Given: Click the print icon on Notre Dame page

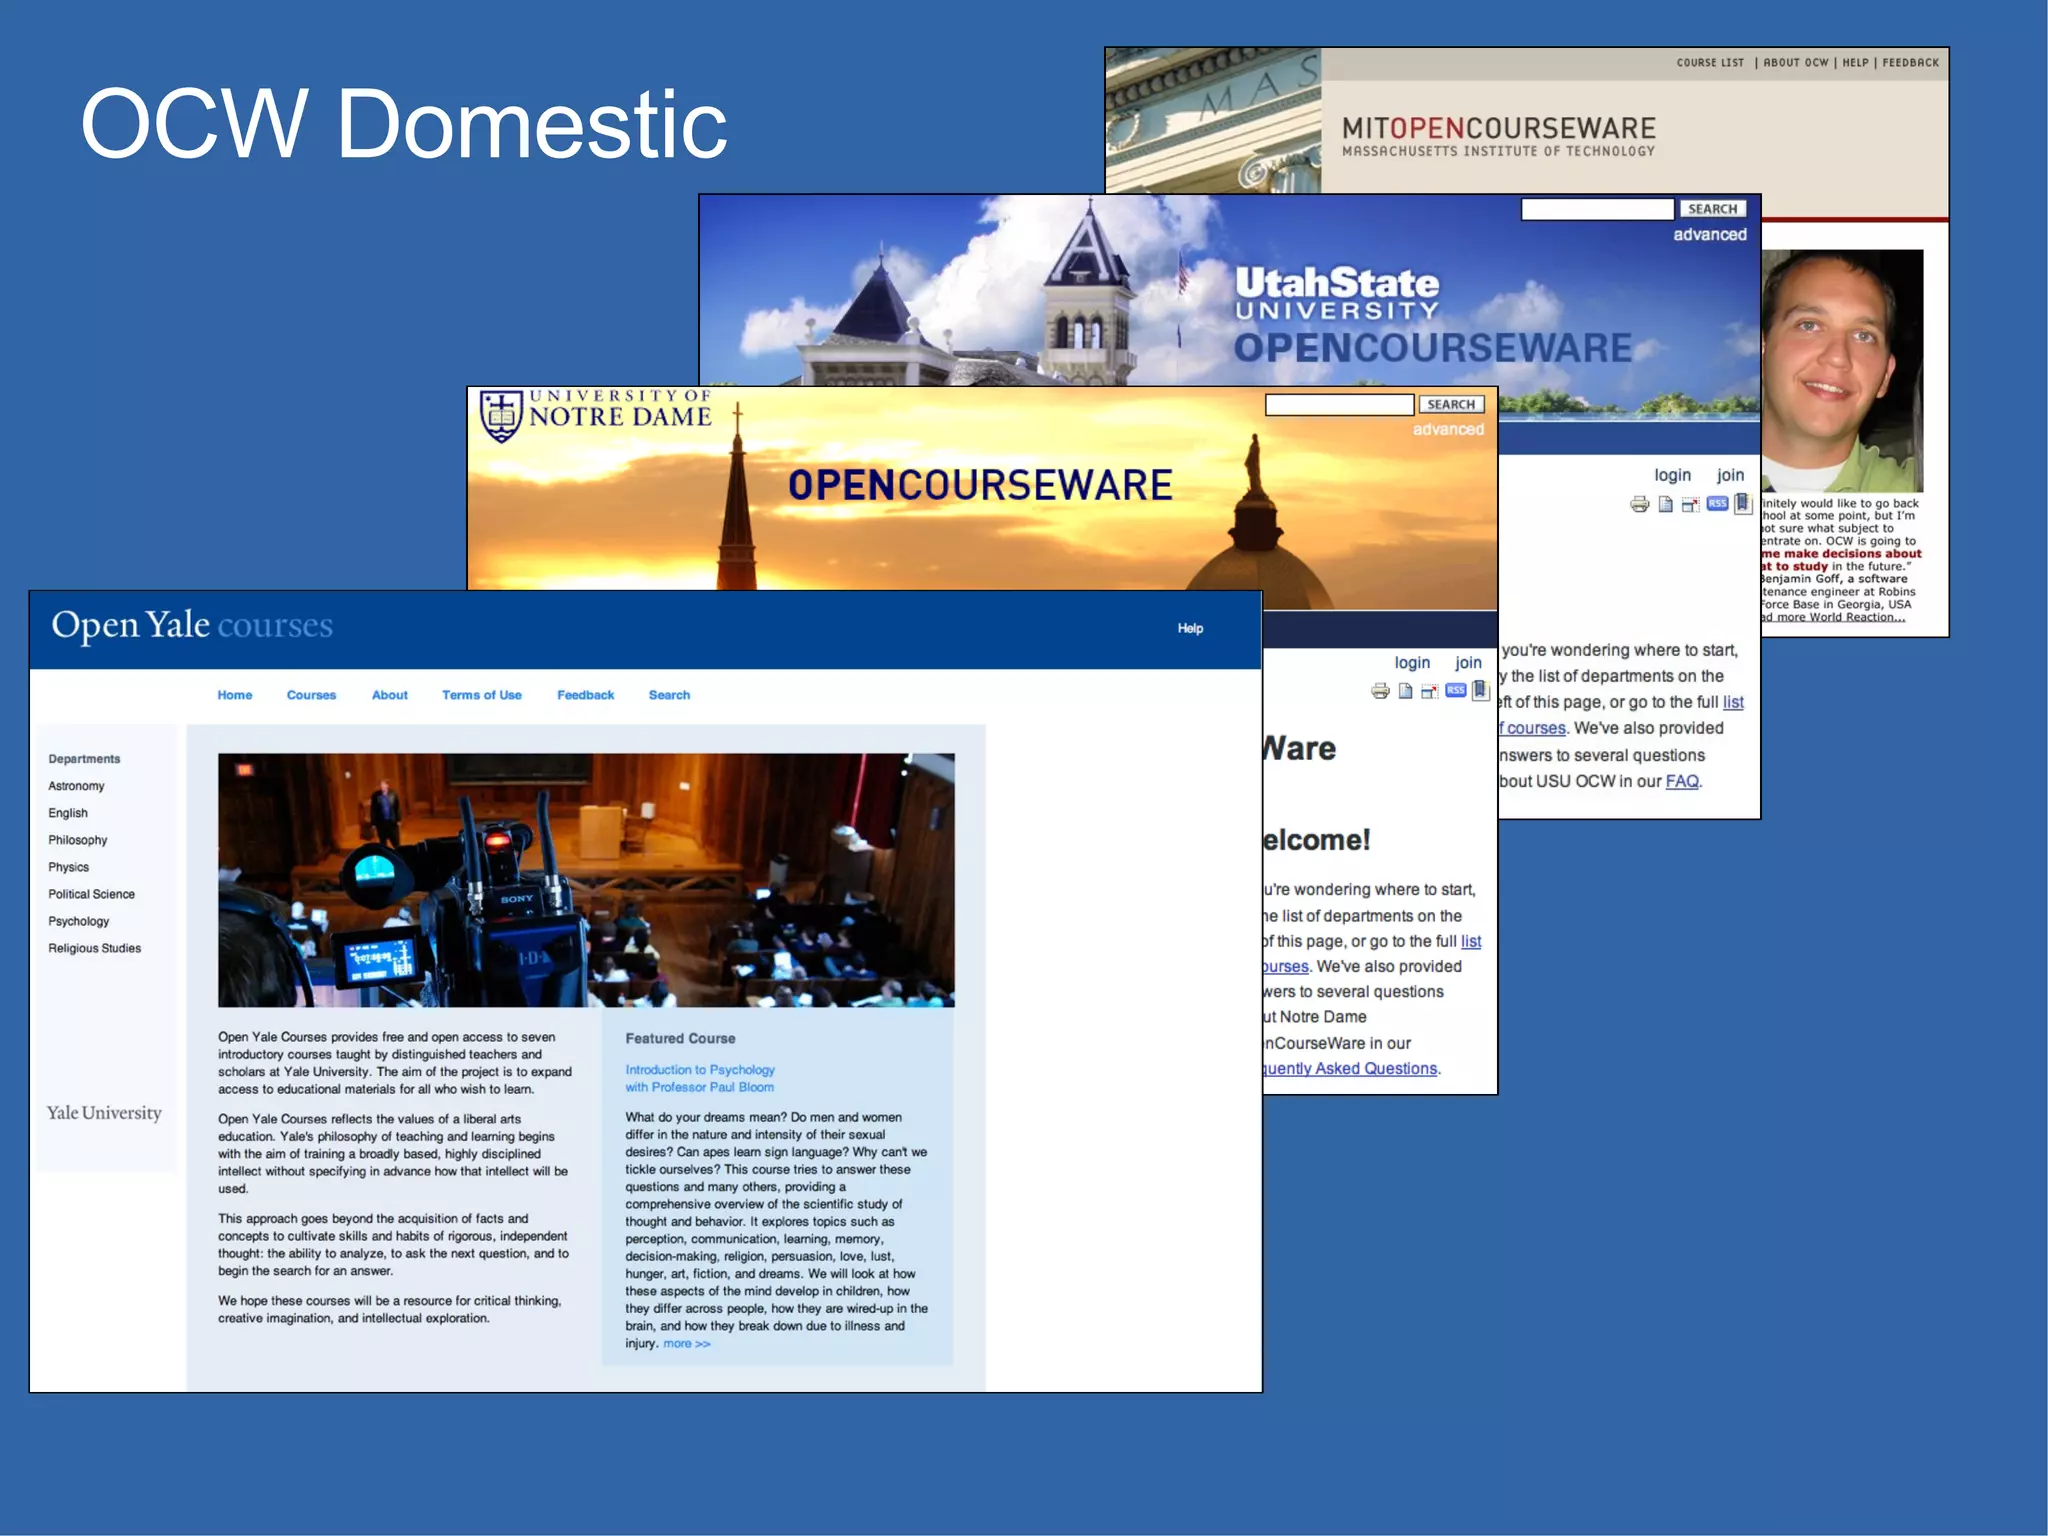Looking at the screenshot, I should (1380, 691).
